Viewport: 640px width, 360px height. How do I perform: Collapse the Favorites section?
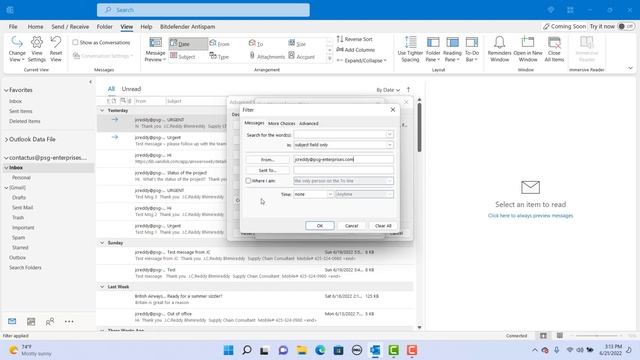pos(6,90)
